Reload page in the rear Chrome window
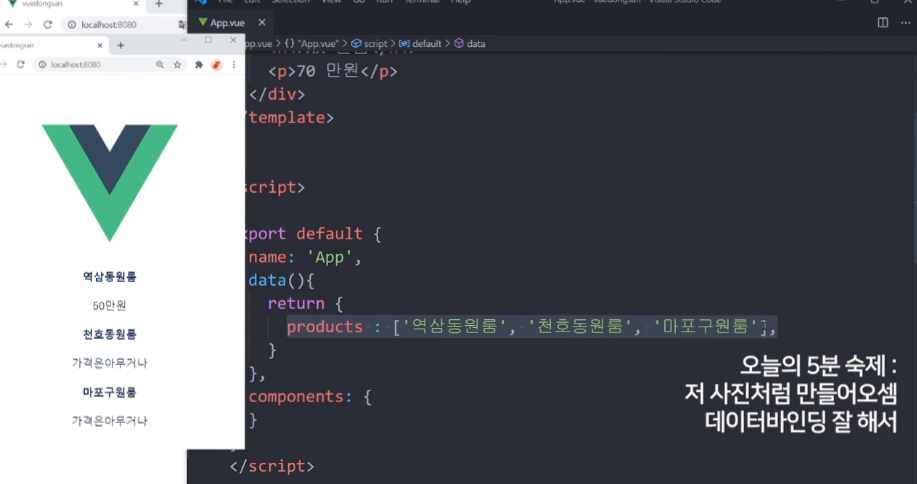Image resolution: width=917 pixels, height=484 pixels. coord(48,25)
